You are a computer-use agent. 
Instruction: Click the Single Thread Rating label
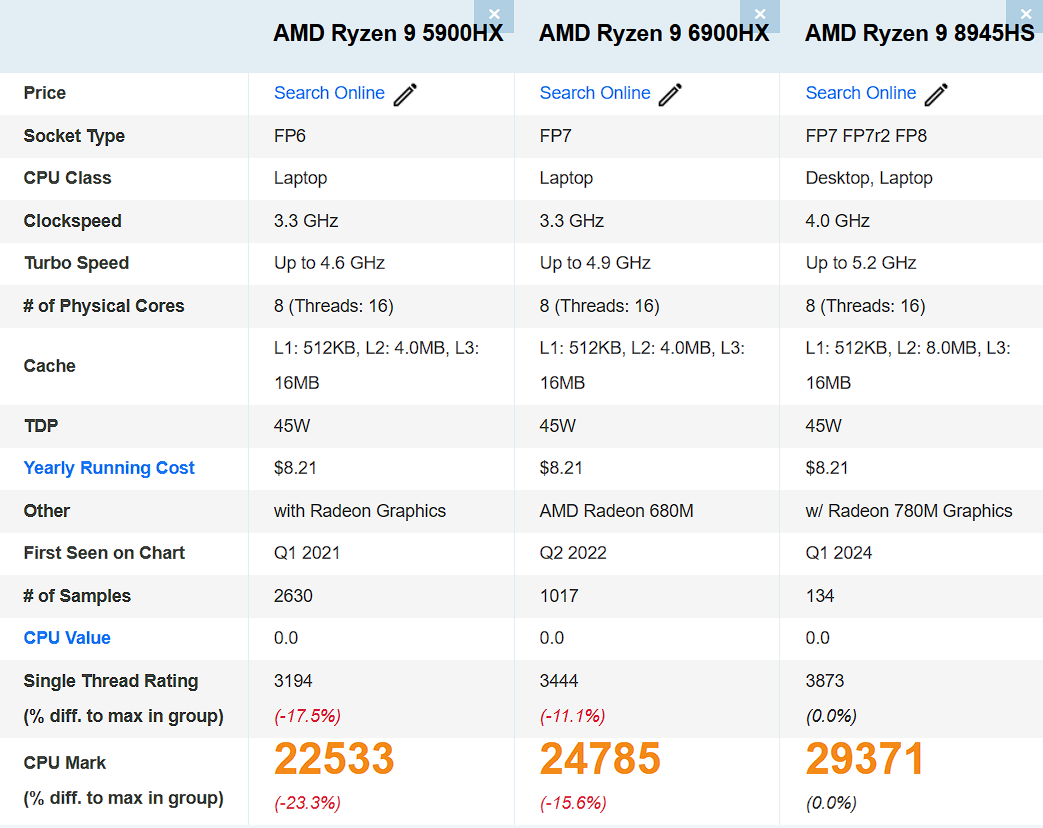[x=110, y=681]
